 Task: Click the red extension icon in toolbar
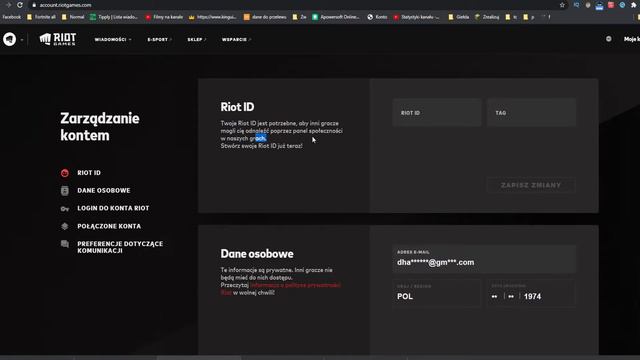[611, 5]
